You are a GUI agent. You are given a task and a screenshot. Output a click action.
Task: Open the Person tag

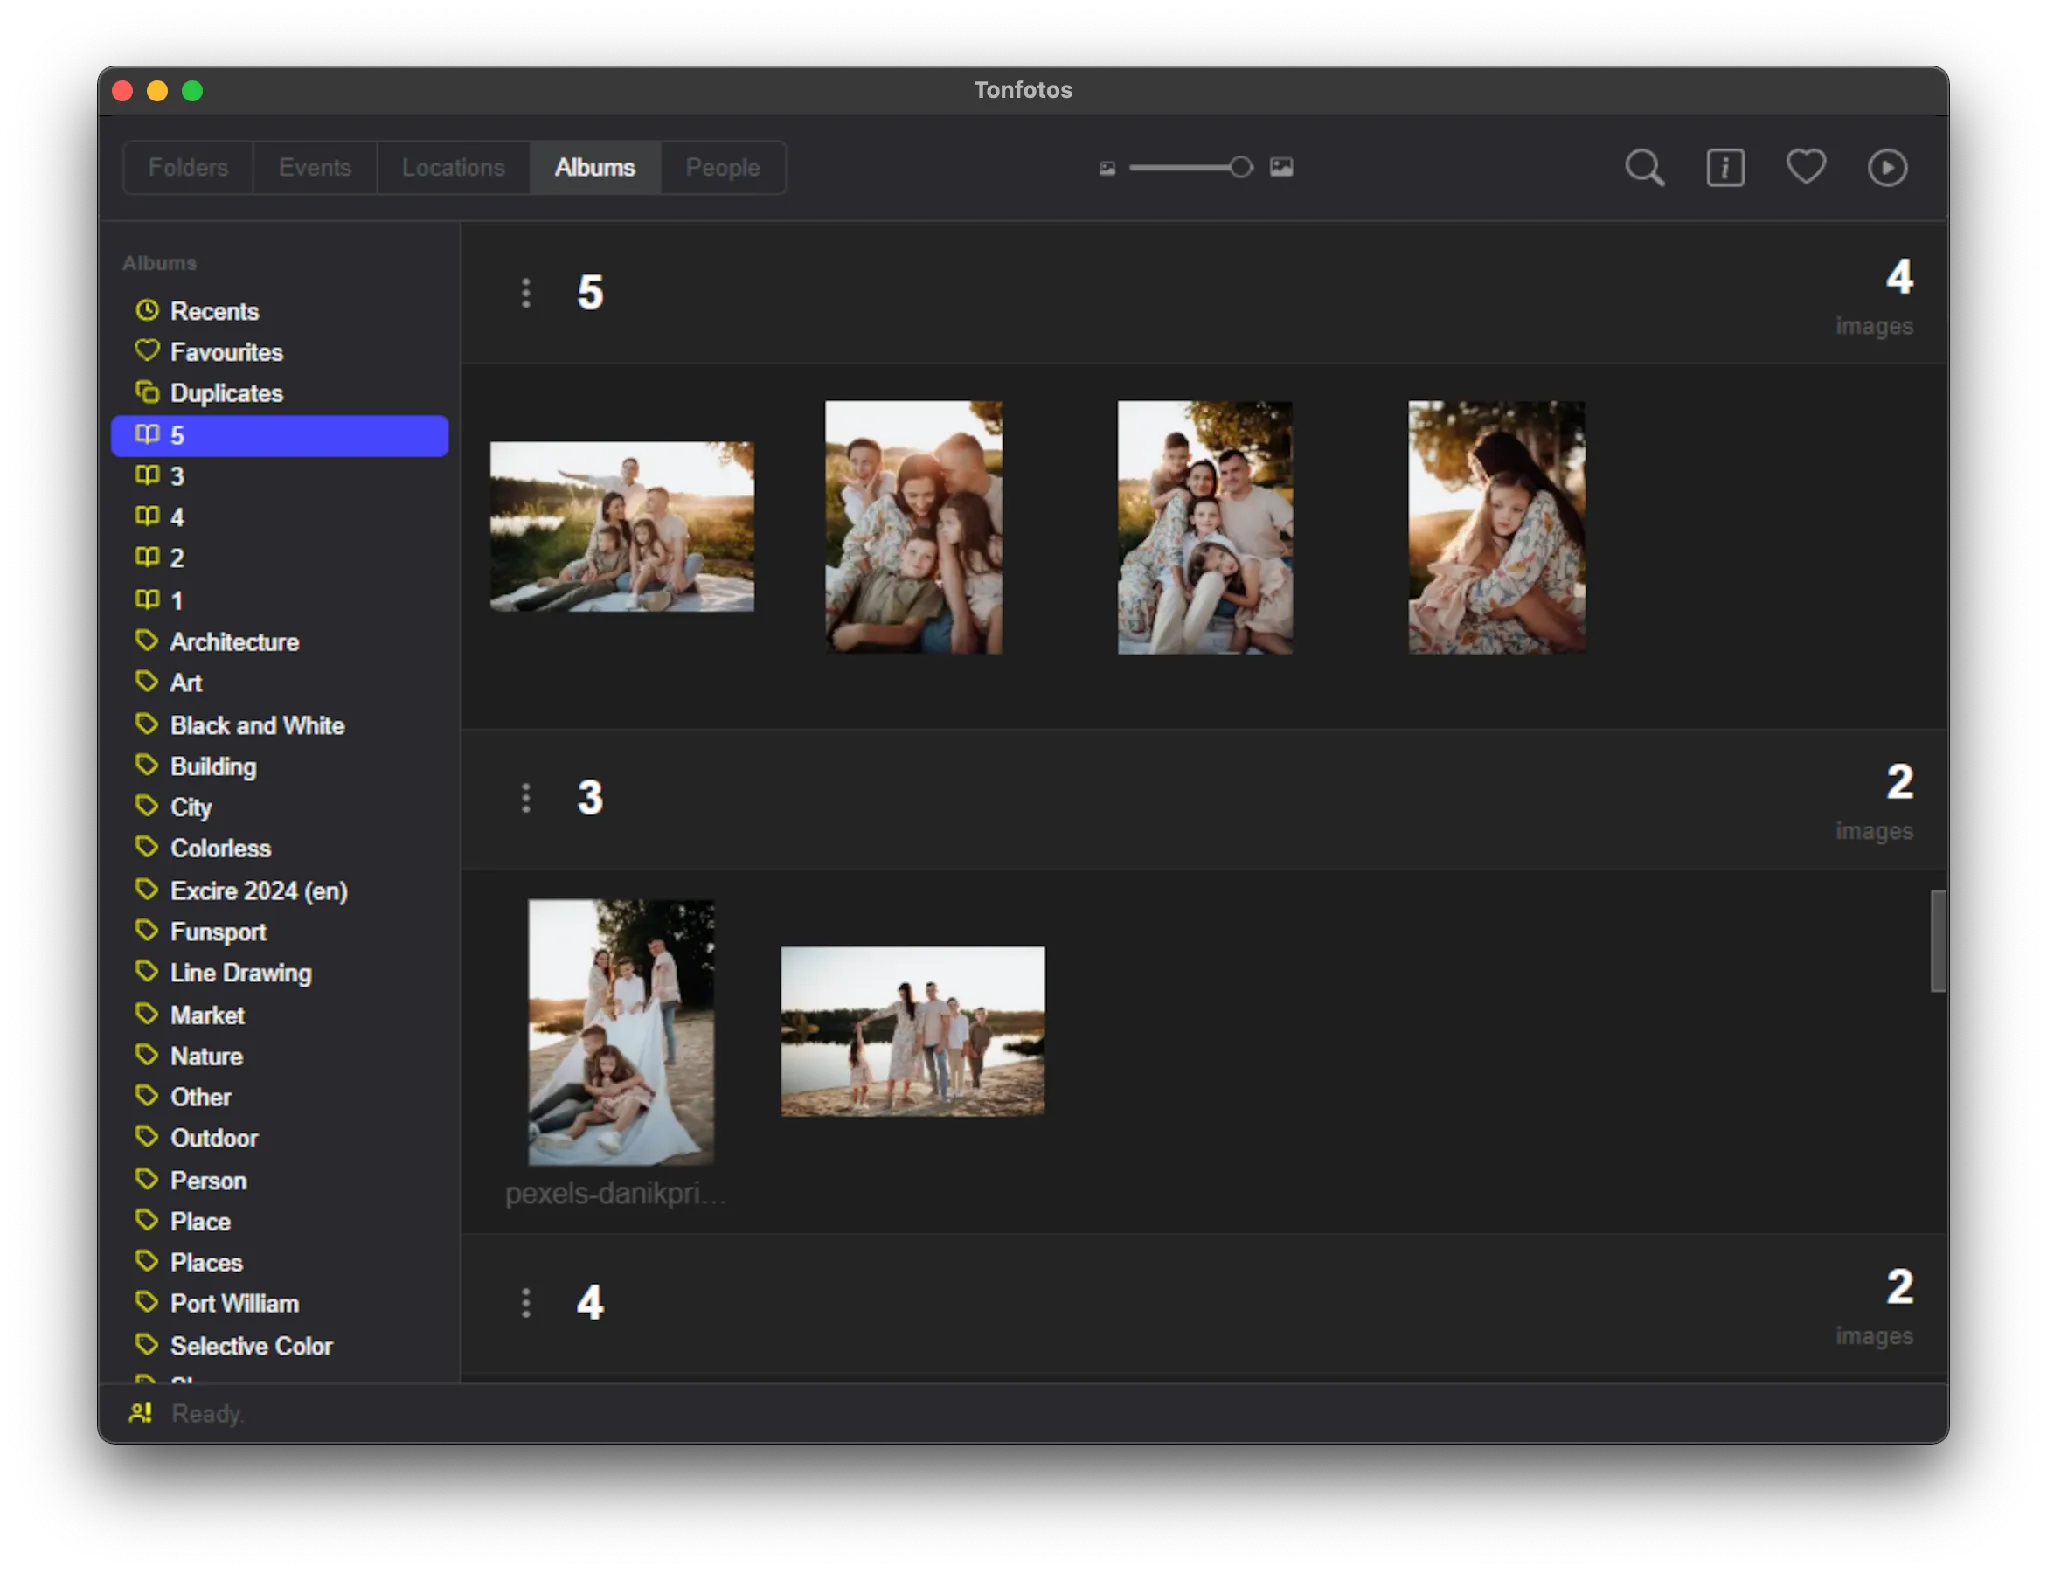(x=280, y=1180)
